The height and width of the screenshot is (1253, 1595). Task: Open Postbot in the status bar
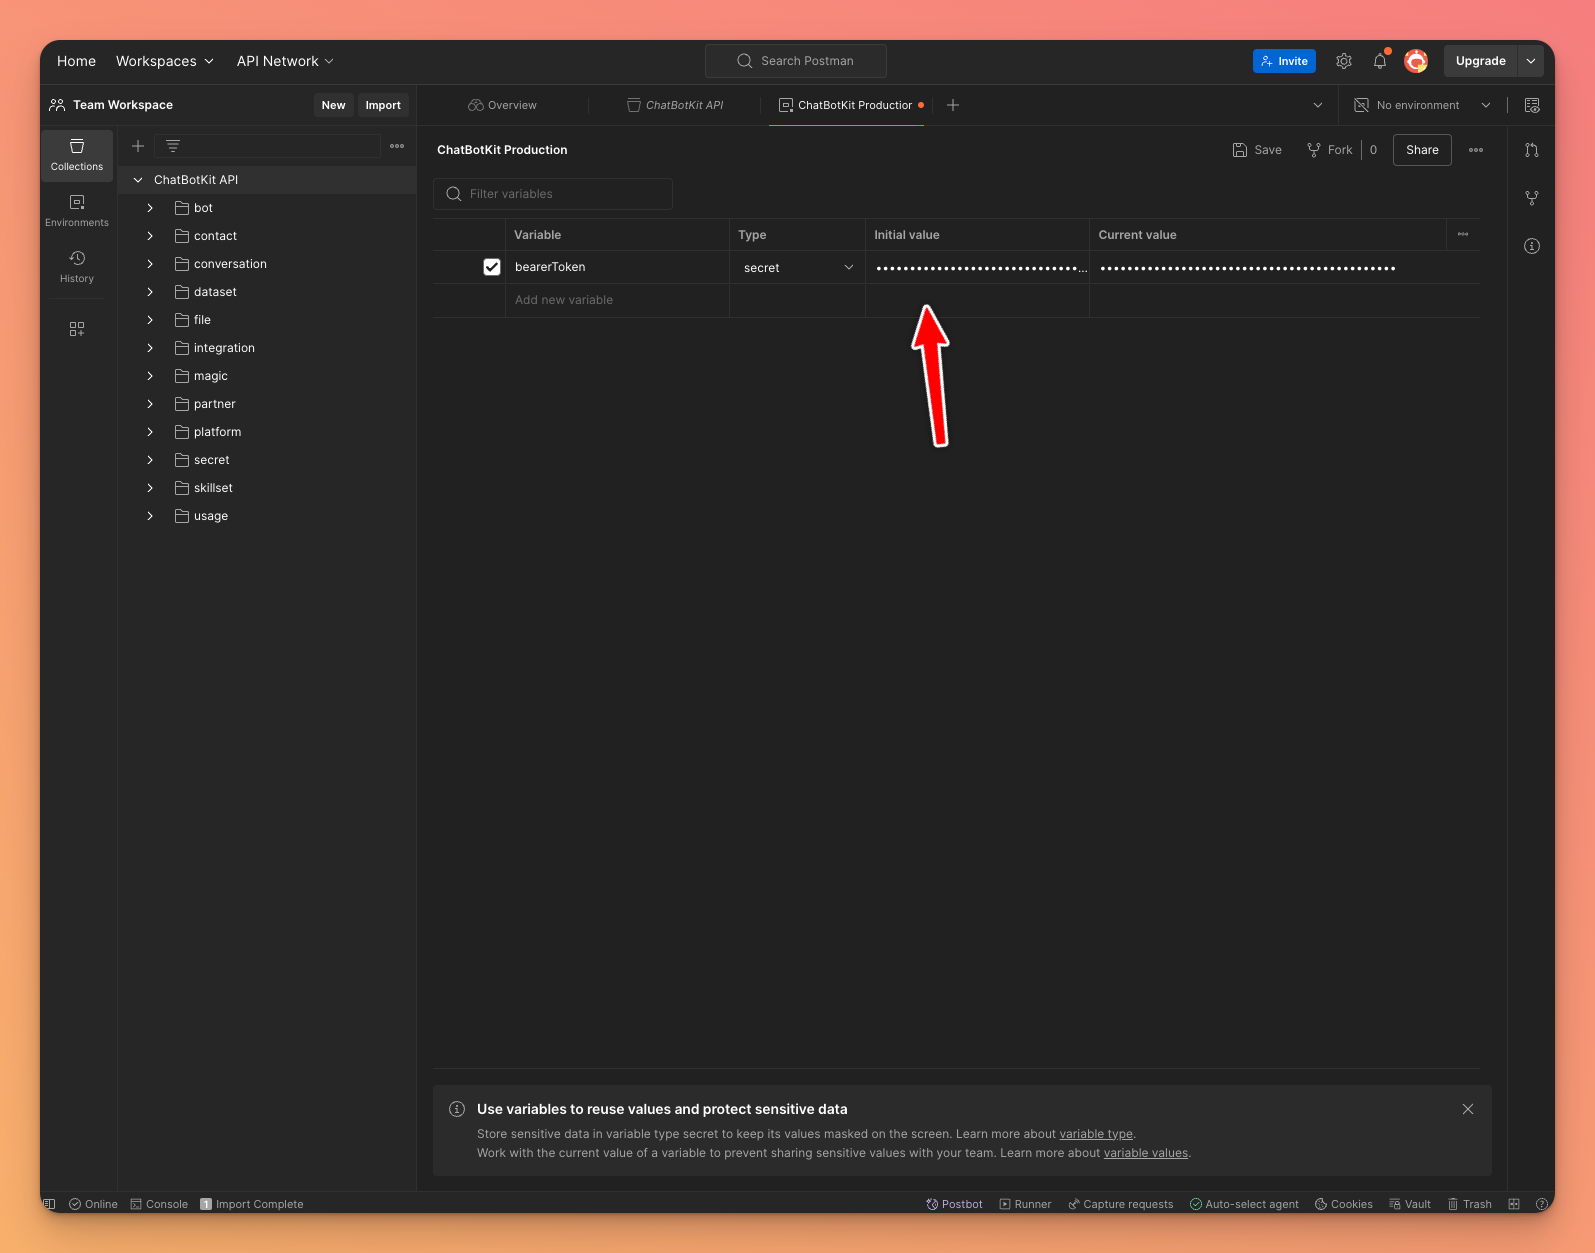pos(954,1204)
